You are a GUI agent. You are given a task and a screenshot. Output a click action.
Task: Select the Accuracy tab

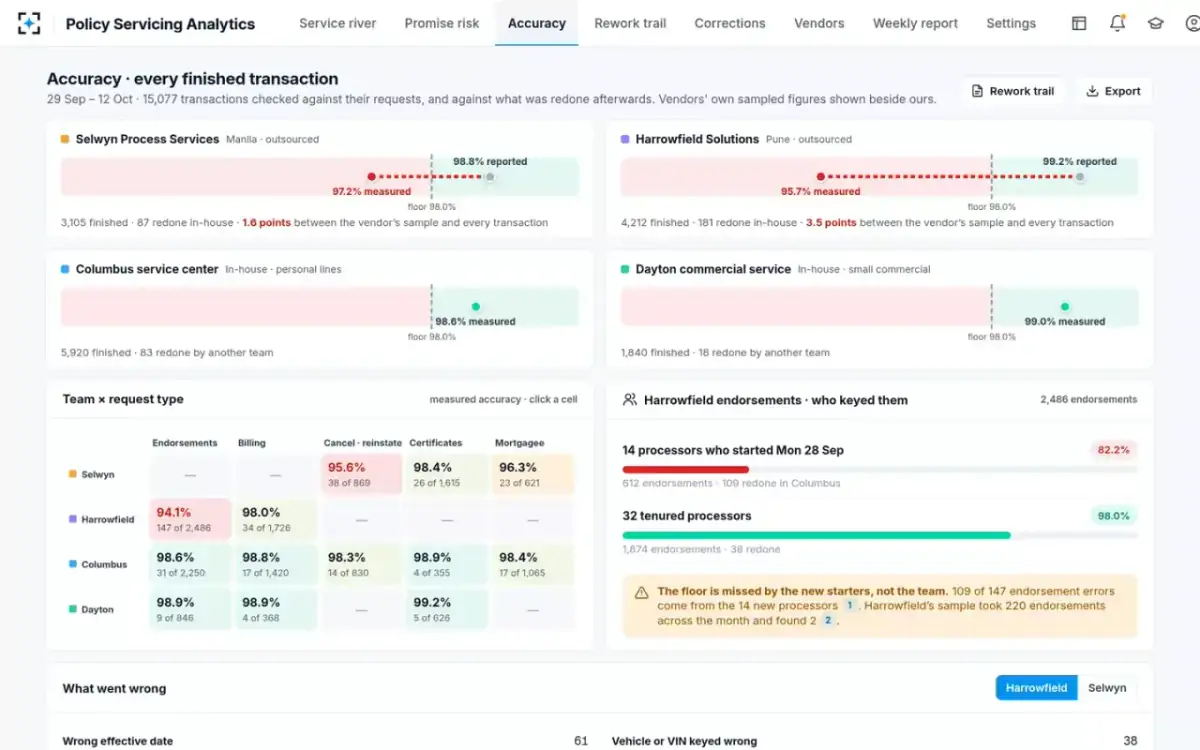[x=537, y=23]
